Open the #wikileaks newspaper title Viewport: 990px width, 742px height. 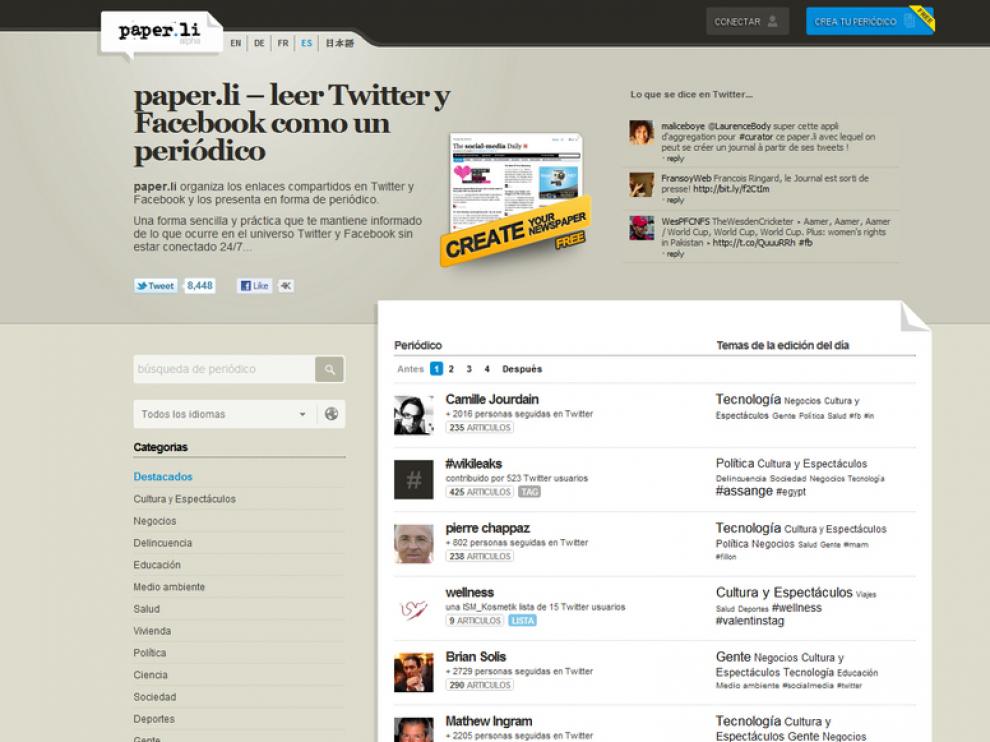pos(474,464)
